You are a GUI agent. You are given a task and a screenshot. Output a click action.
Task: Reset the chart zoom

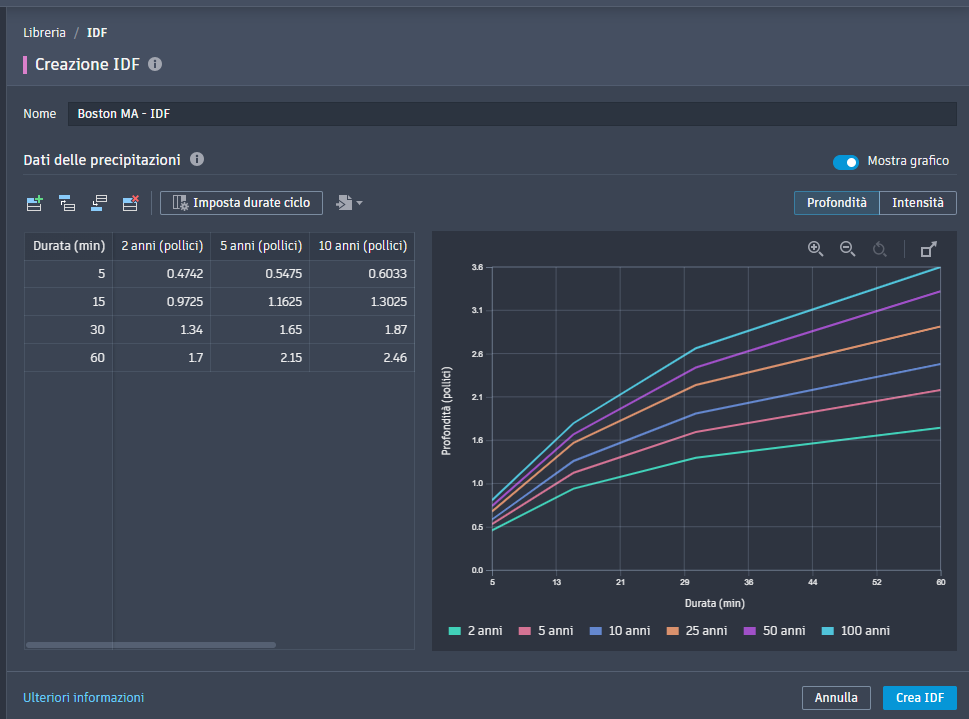coord(879,249)
